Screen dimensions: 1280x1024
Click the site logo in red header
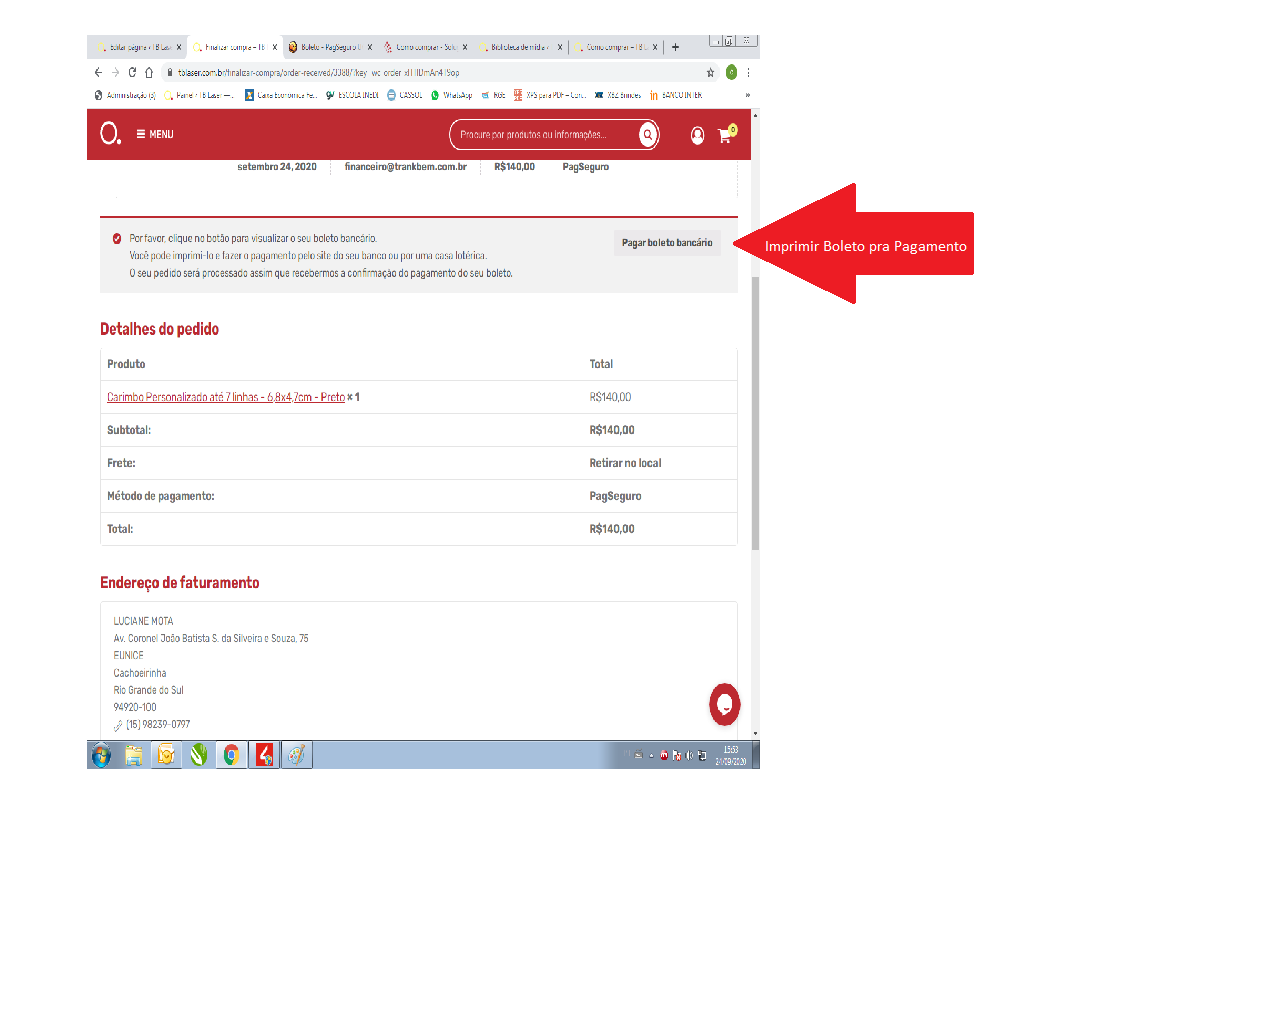pos(110,133)
